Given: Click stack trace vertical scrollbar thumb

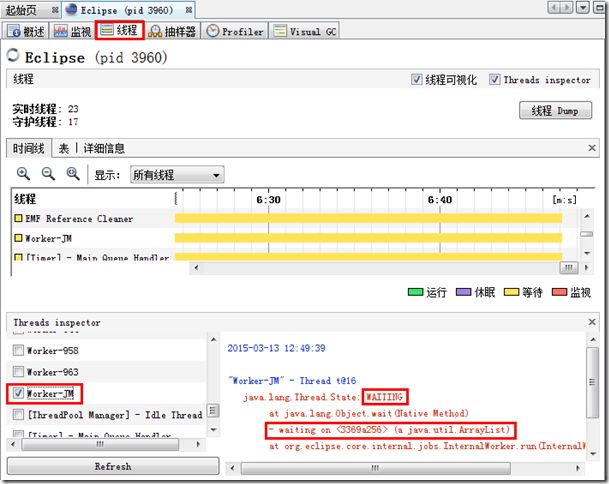Looking at the screenshot, I should [x=592, y=382].
